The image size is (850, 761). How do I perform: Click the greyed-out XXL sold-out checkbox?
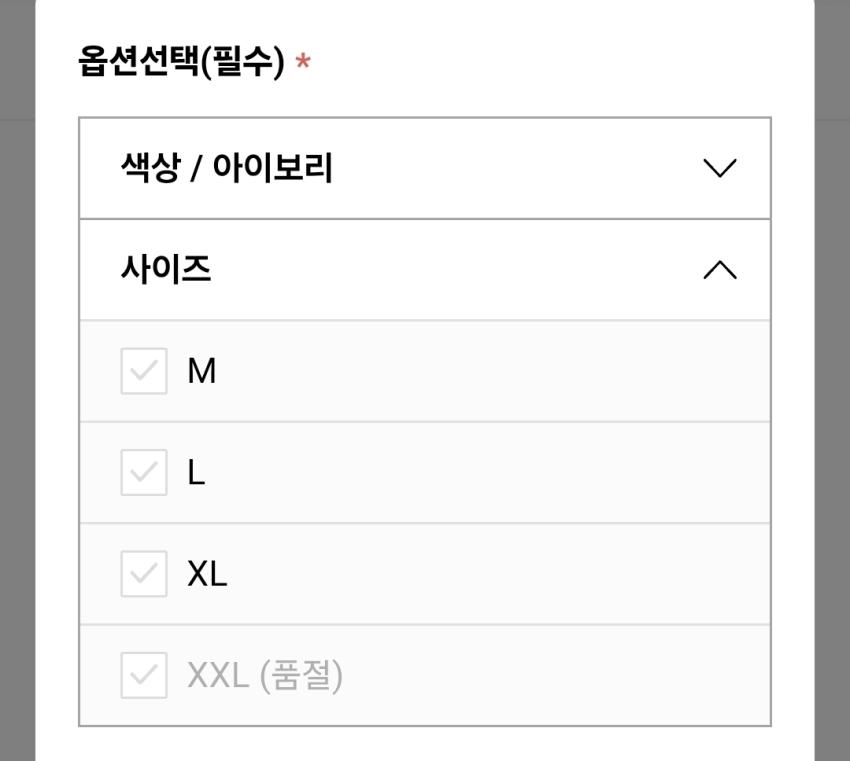[x=144, y=675]
